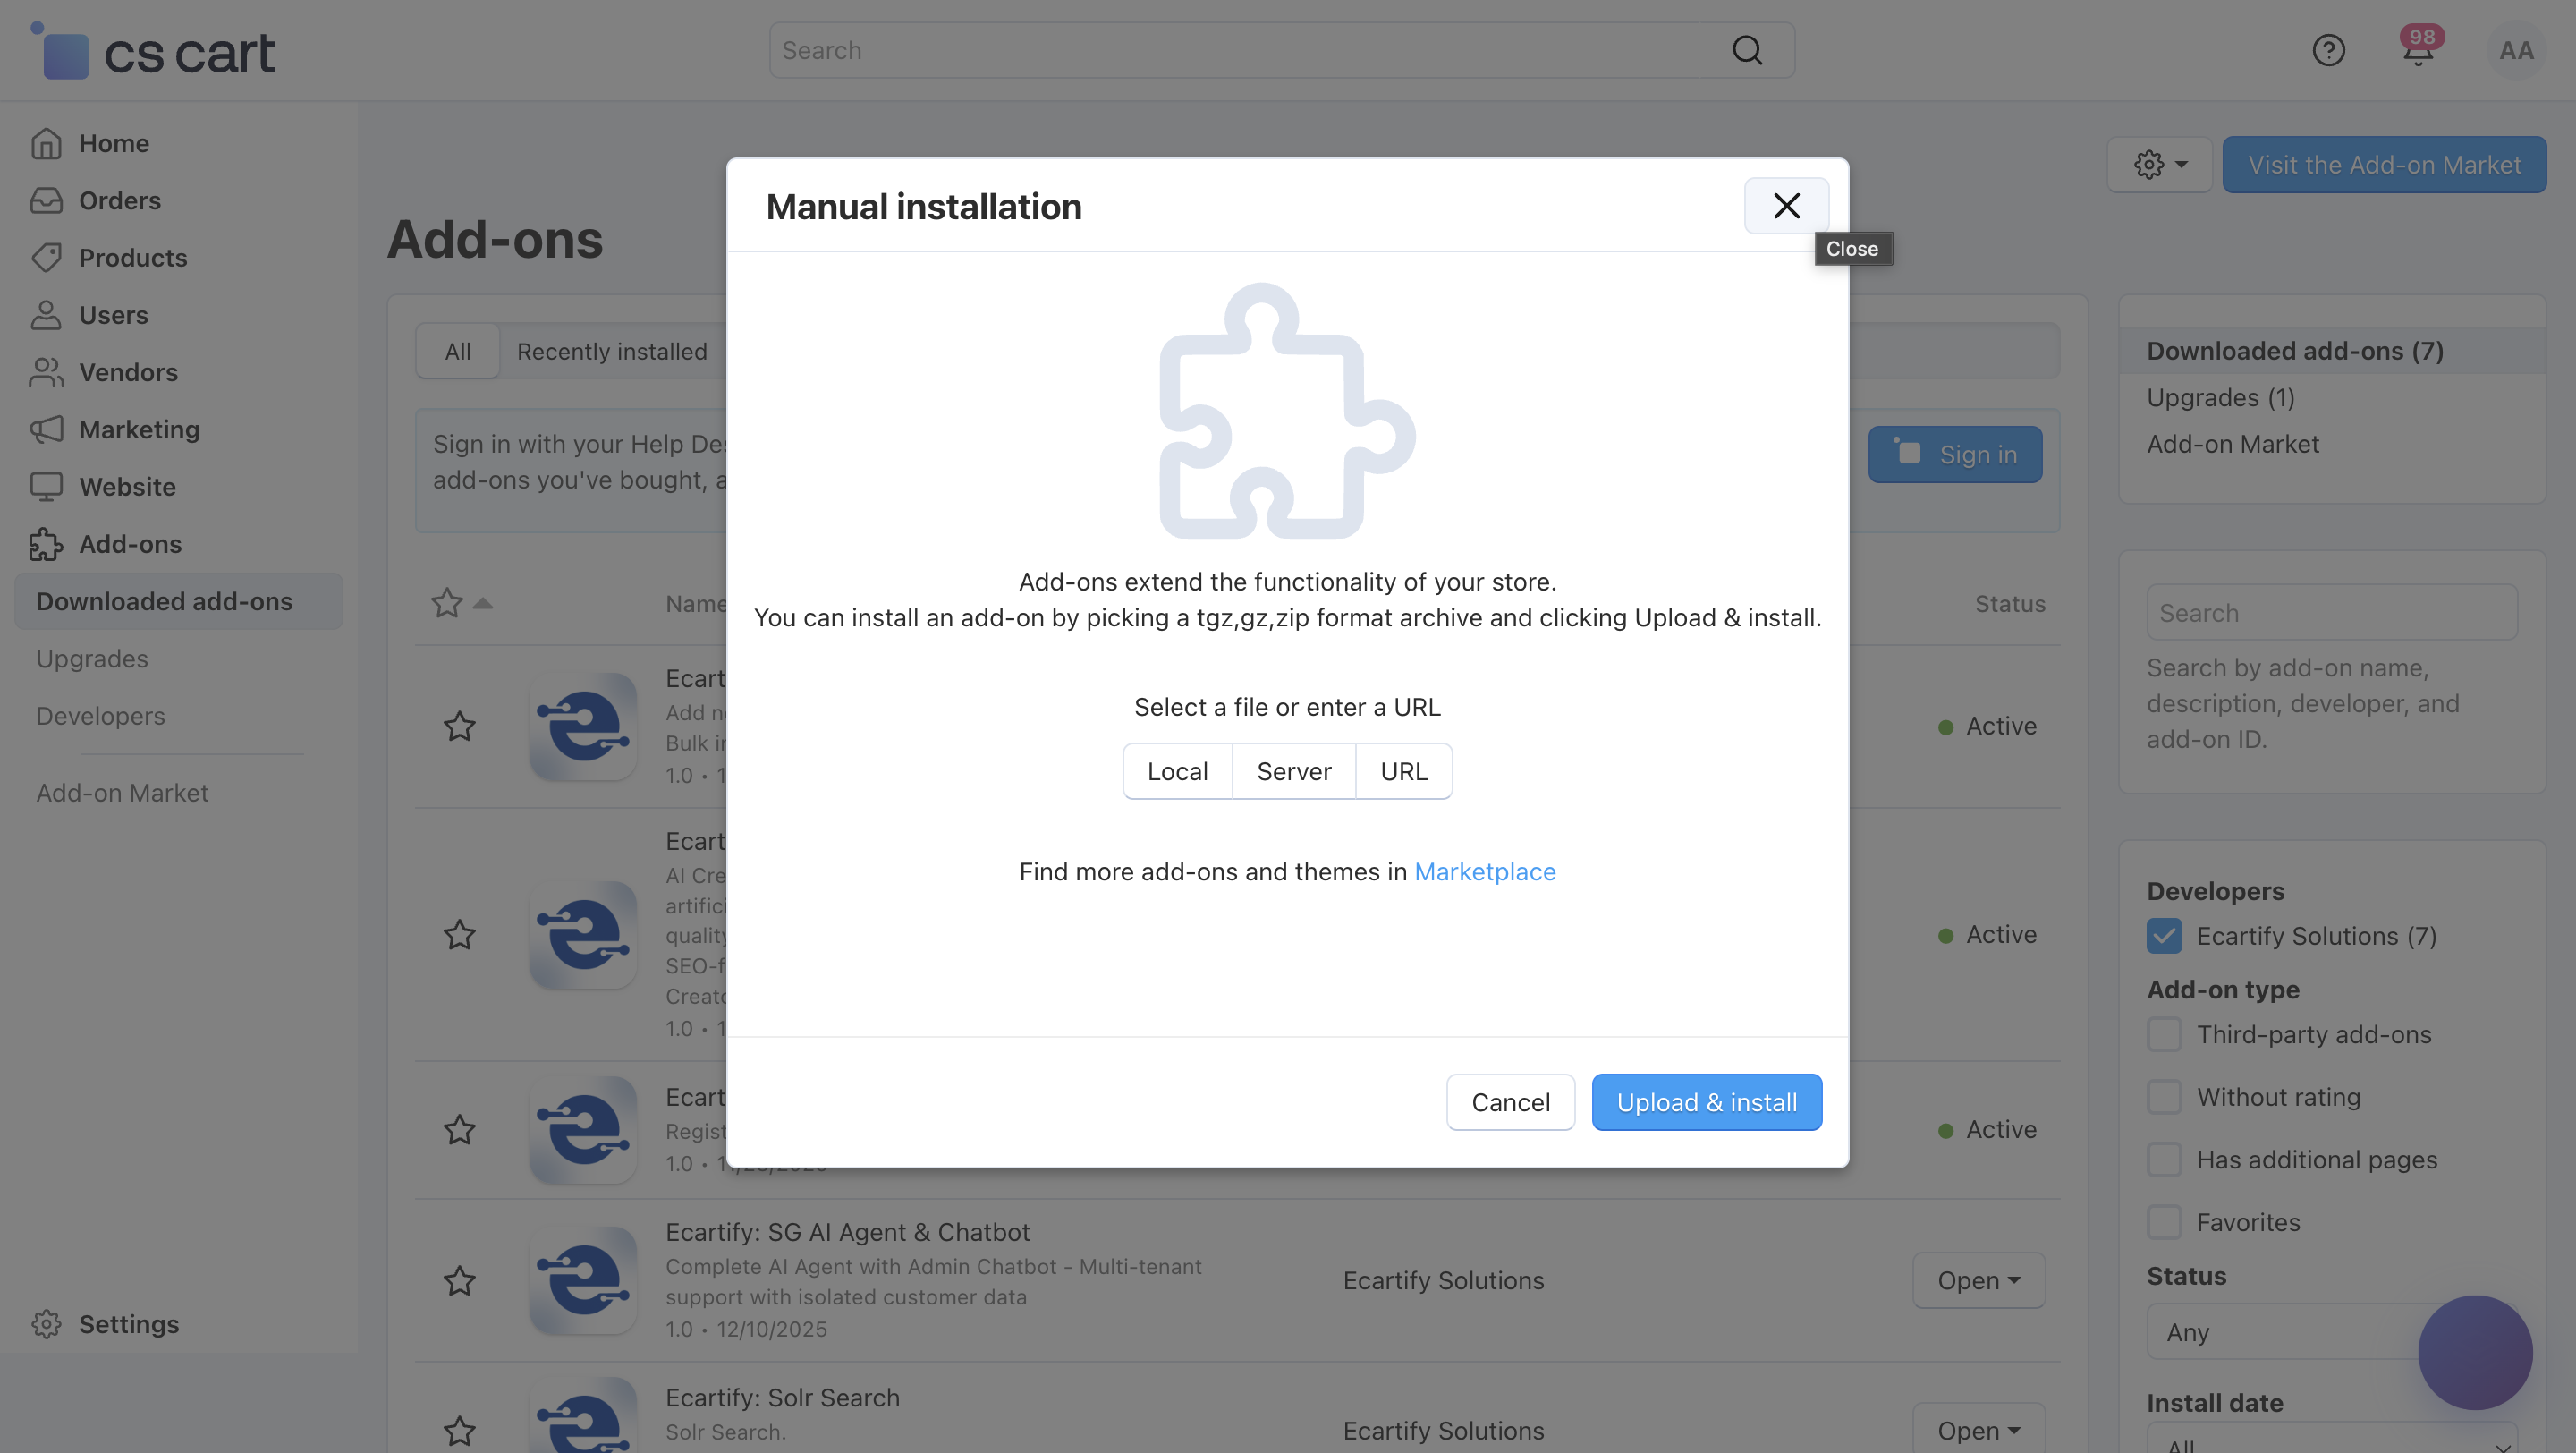Click the help question mark icon
Image resolution: width=2576 pixels, height=1453 pixels.
pos(2328,50)
